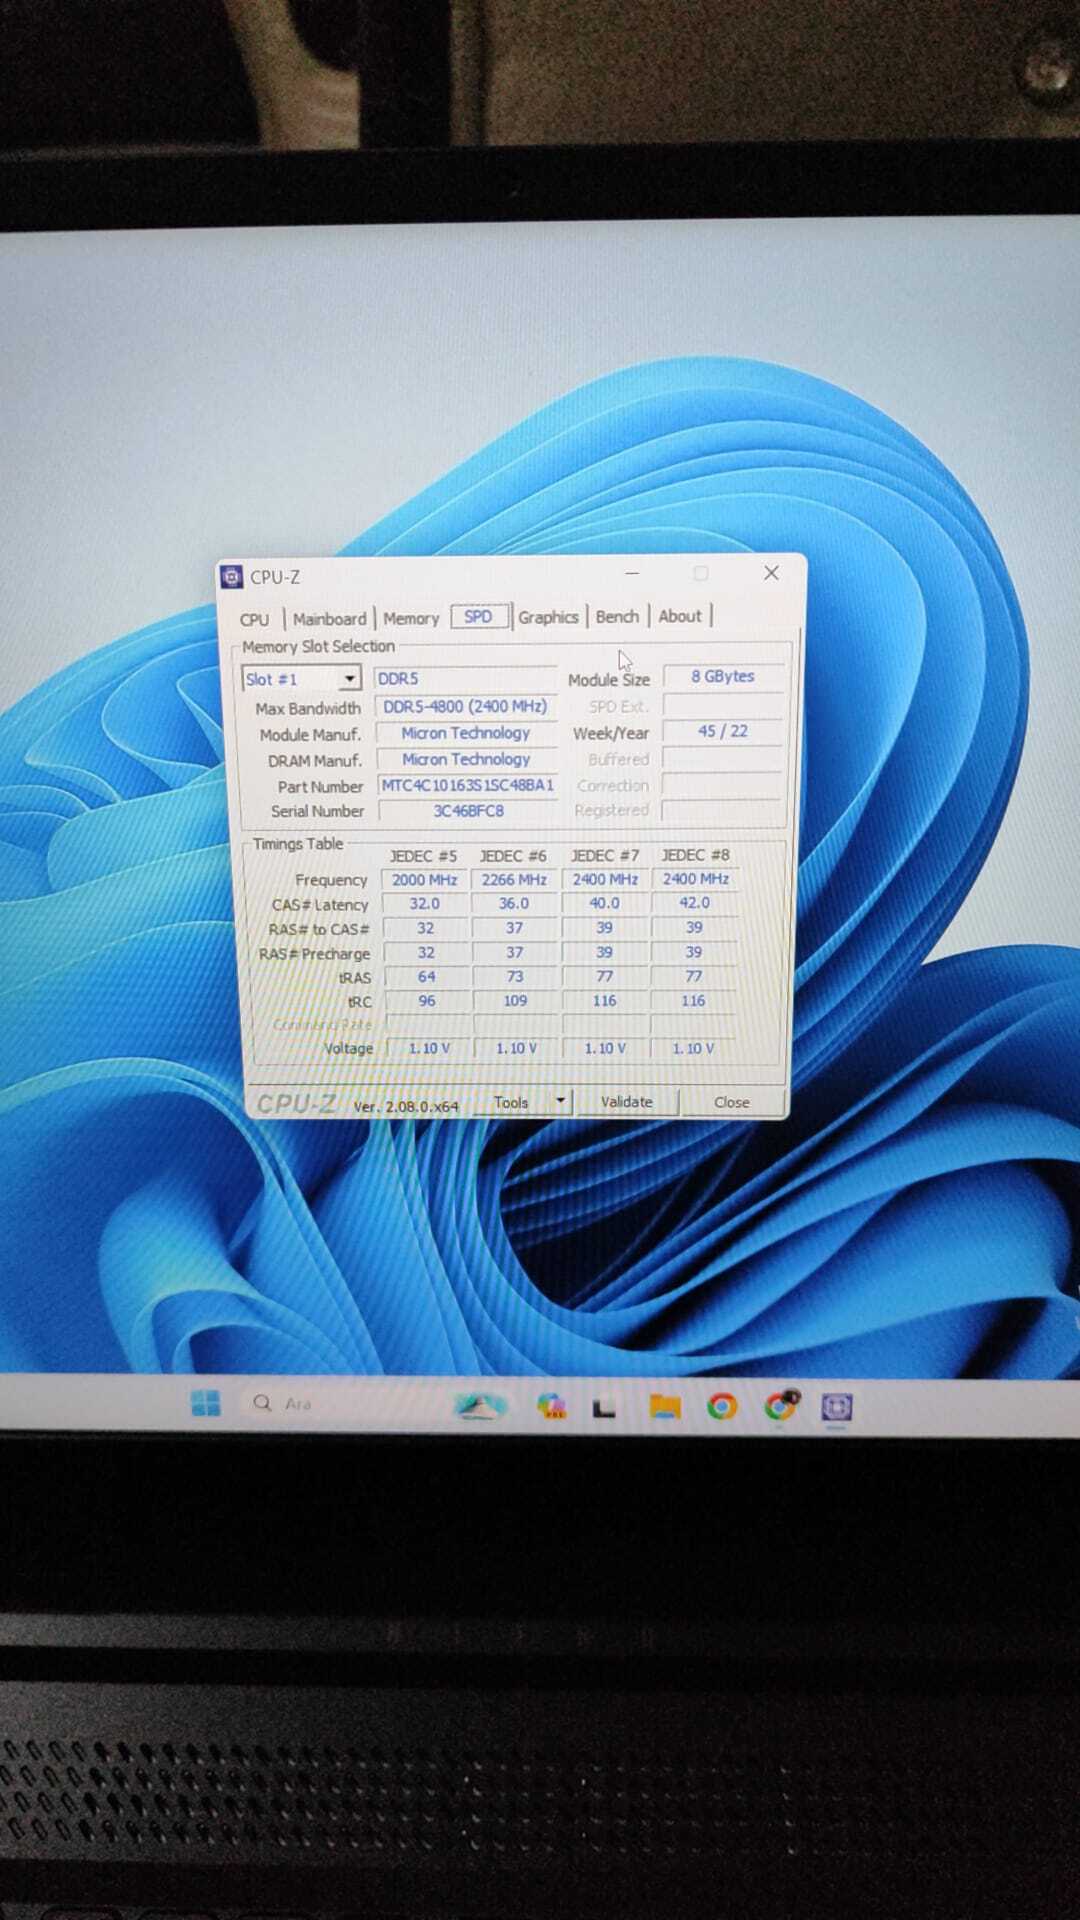
Task: Close the CPU-Z window with the X
Action: (771, 573)
